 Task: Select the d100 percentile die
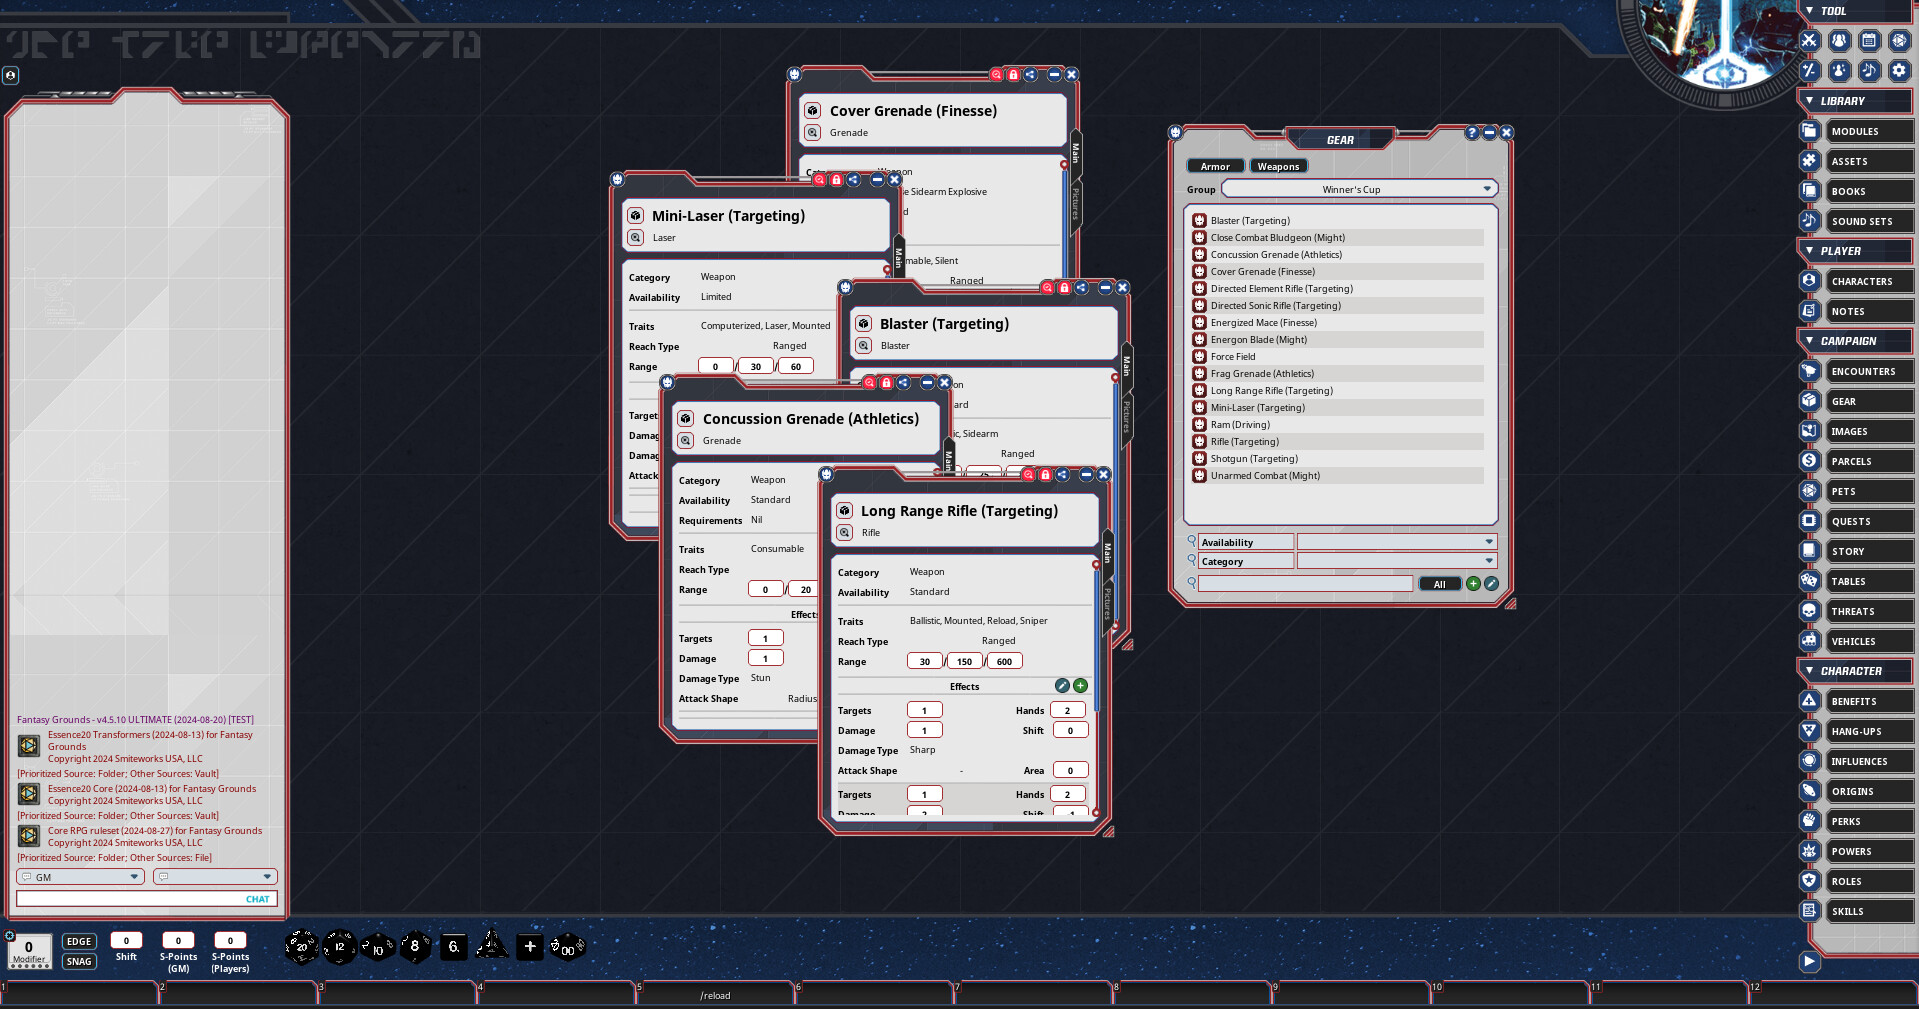pos(567,946)
